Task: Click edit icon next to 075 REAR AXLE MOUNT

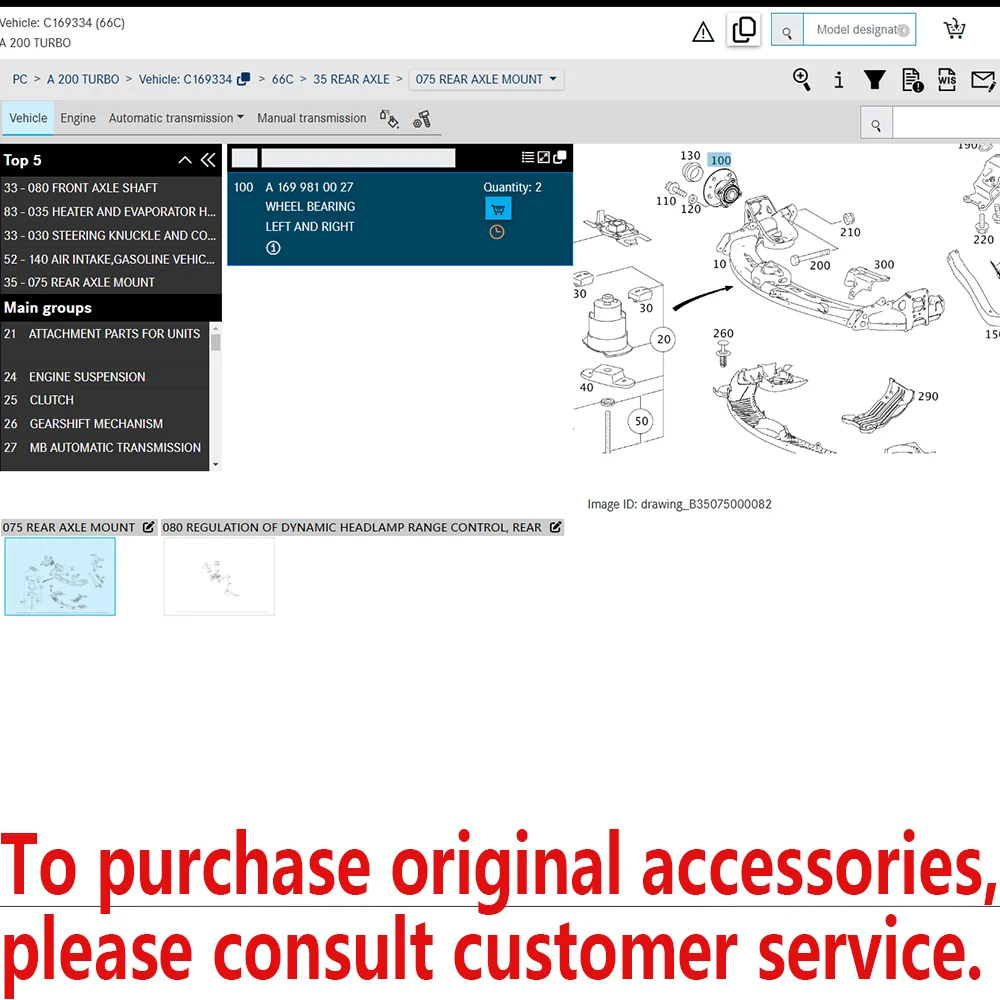Action: pyautogui.click(x=149, y=527)
